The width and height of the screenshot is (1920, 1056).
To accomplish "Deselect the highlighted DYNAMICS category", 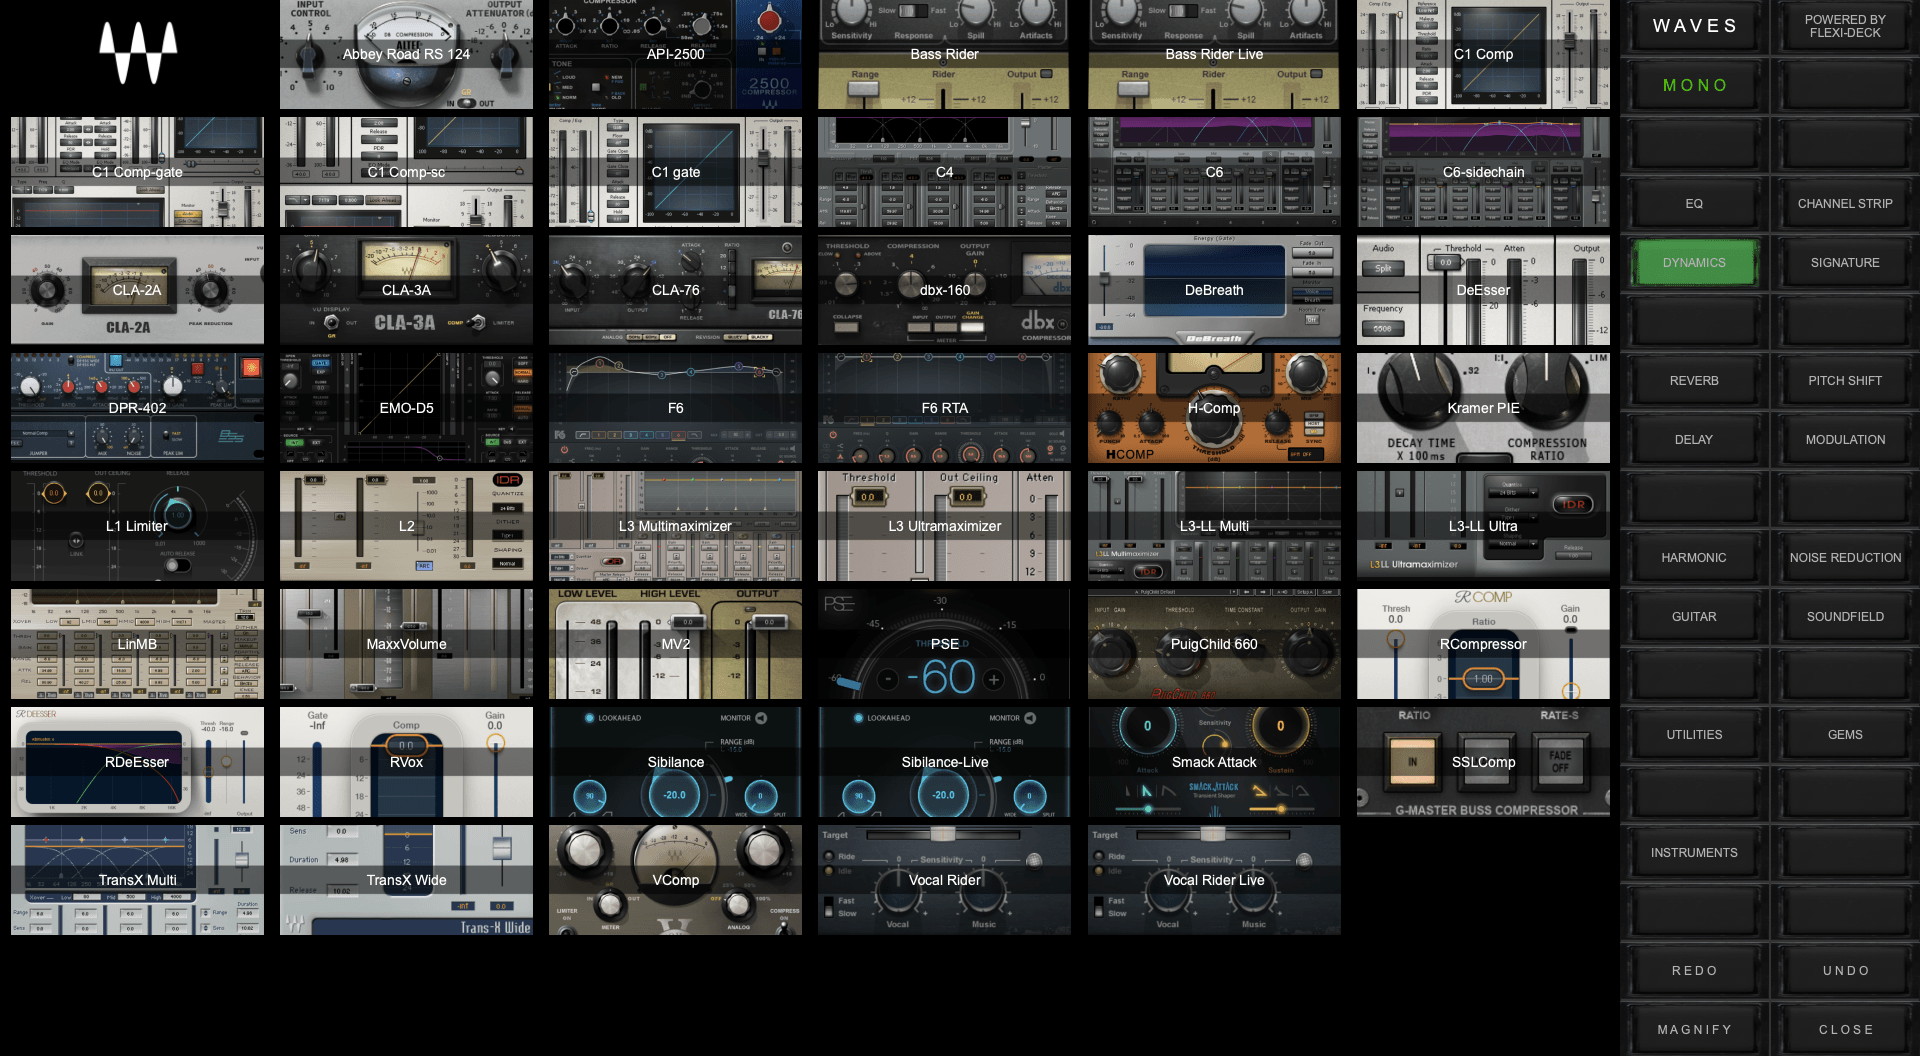I will coord(1694,263).
